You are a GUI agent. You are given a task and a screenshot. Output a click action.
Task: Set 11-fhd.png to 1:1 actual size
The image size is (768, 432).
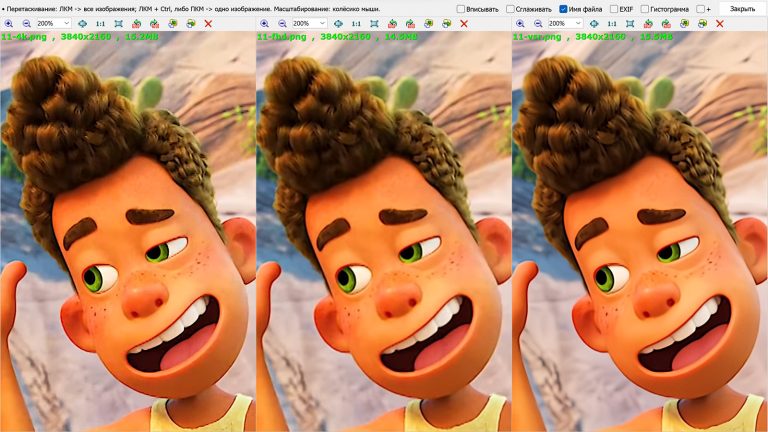tap(356, 24)
